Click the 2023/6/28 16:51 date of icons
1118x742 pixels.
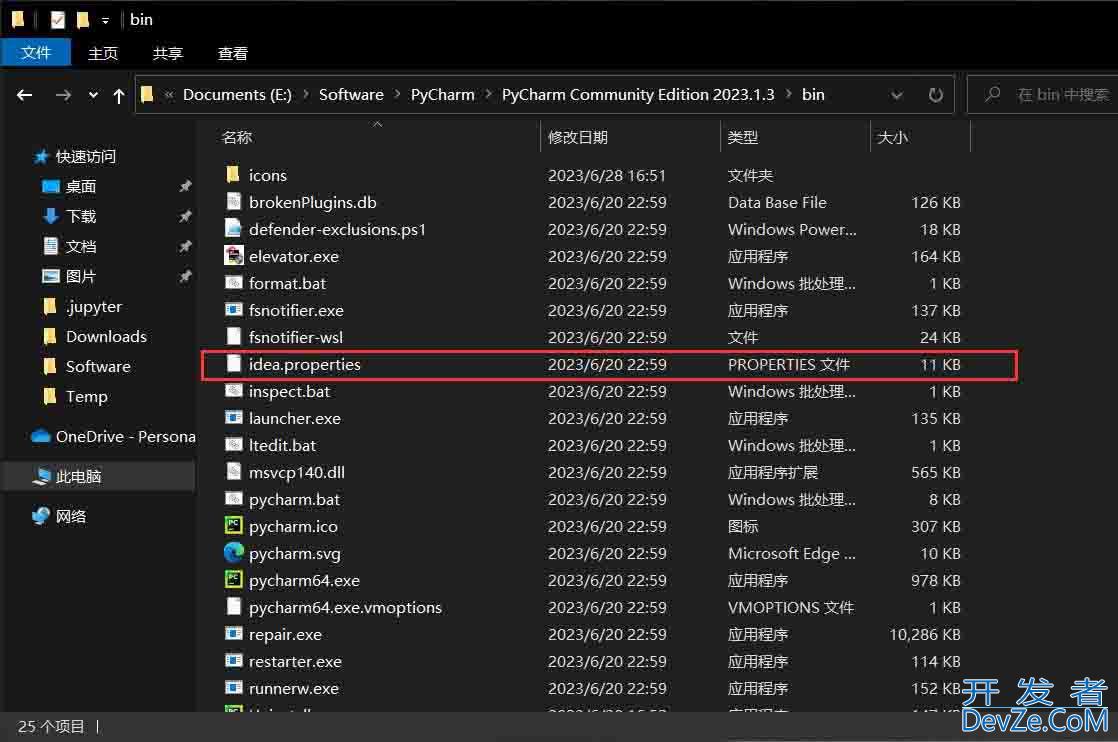(x=606, y=175)
